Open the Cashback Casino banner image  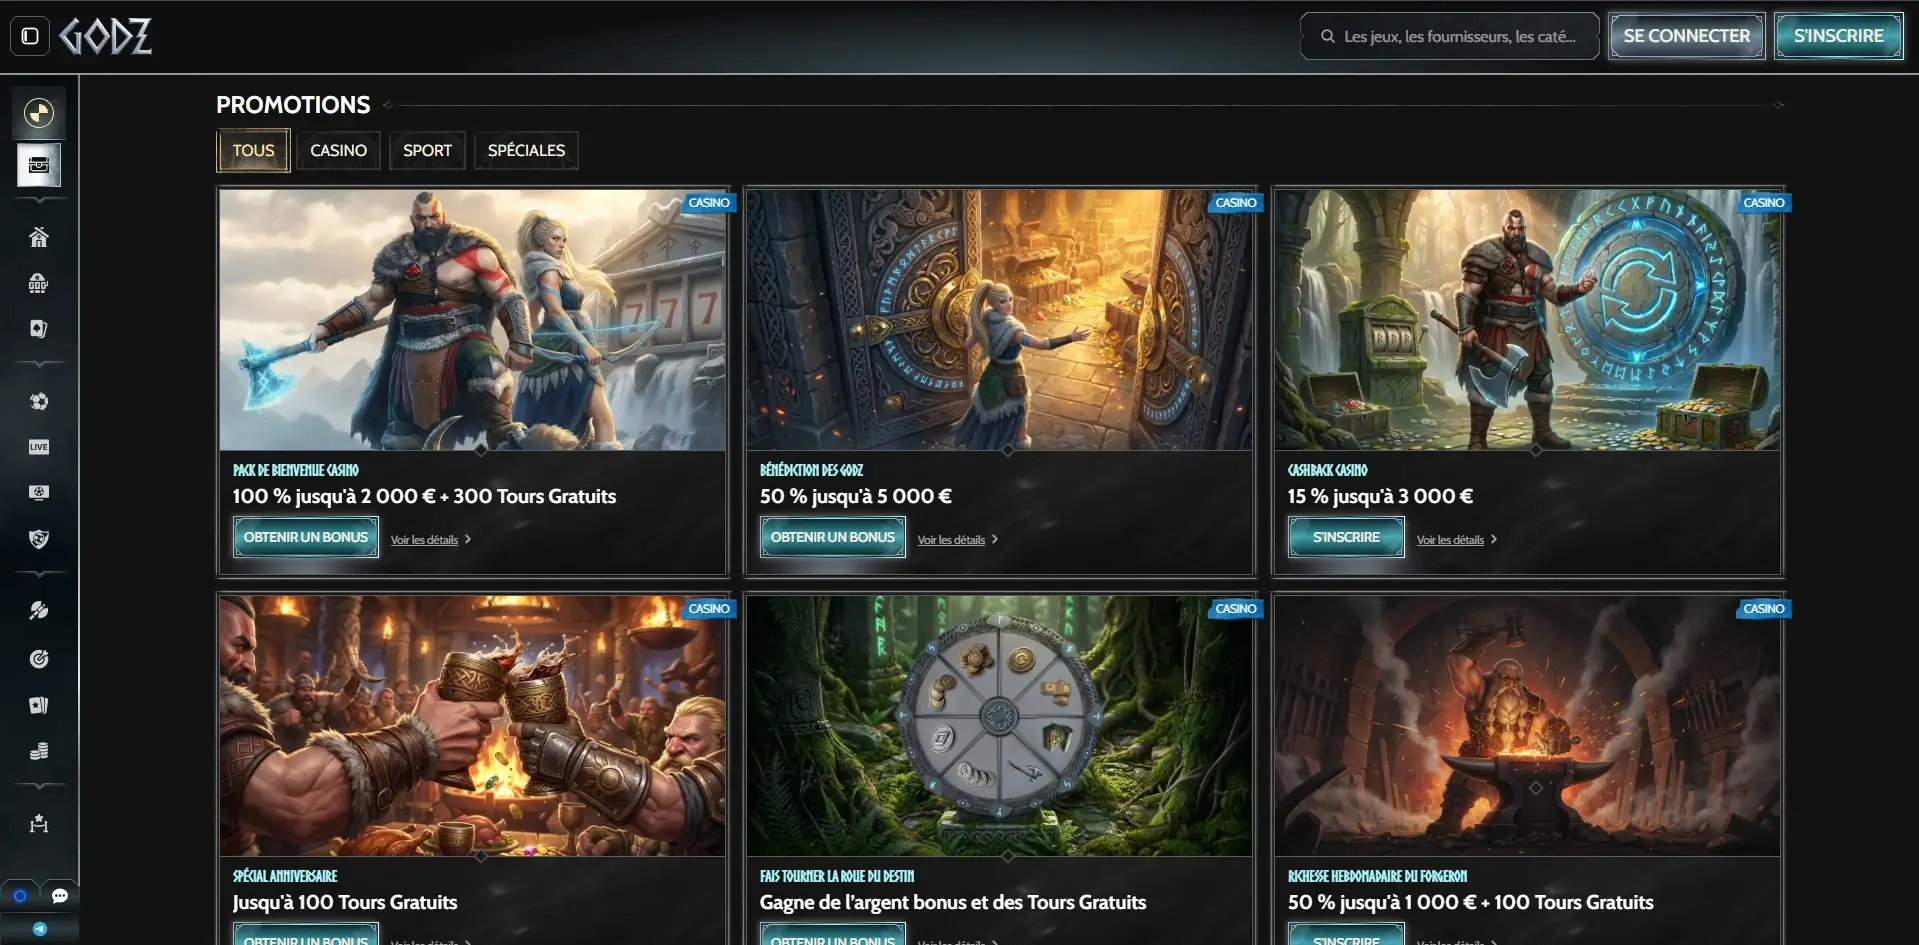tap(1528, 320)
